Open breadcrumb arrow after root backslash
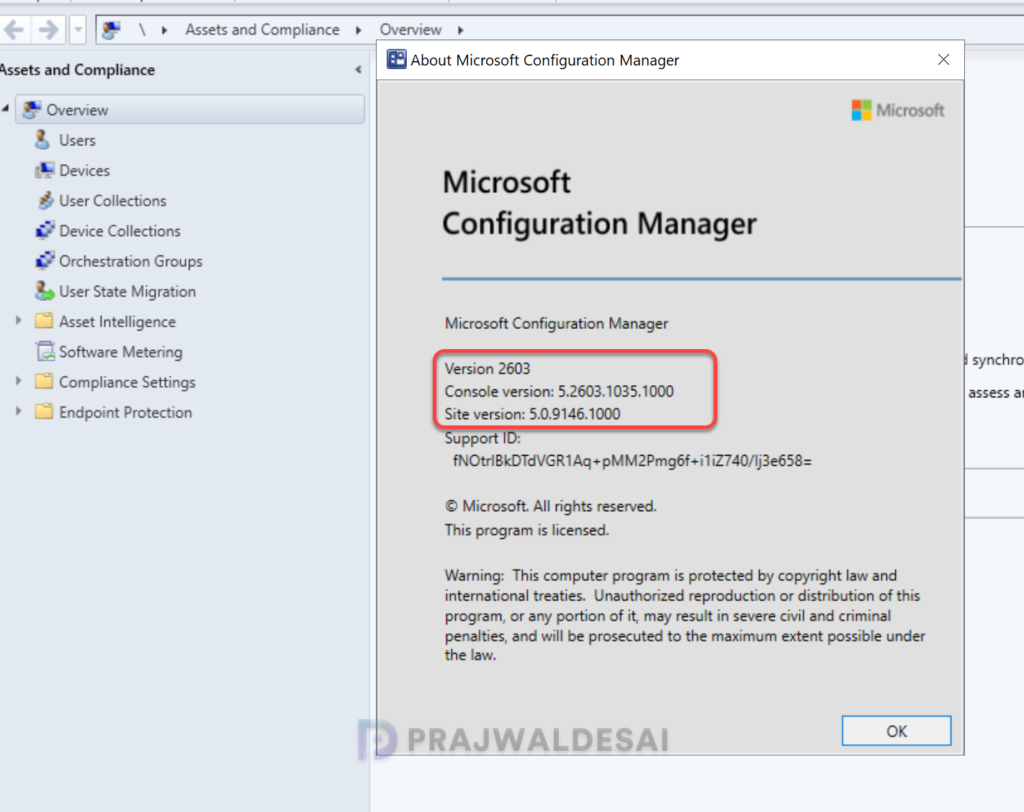This screenshot has height=812, width=1024. click(x=165, y=30)
